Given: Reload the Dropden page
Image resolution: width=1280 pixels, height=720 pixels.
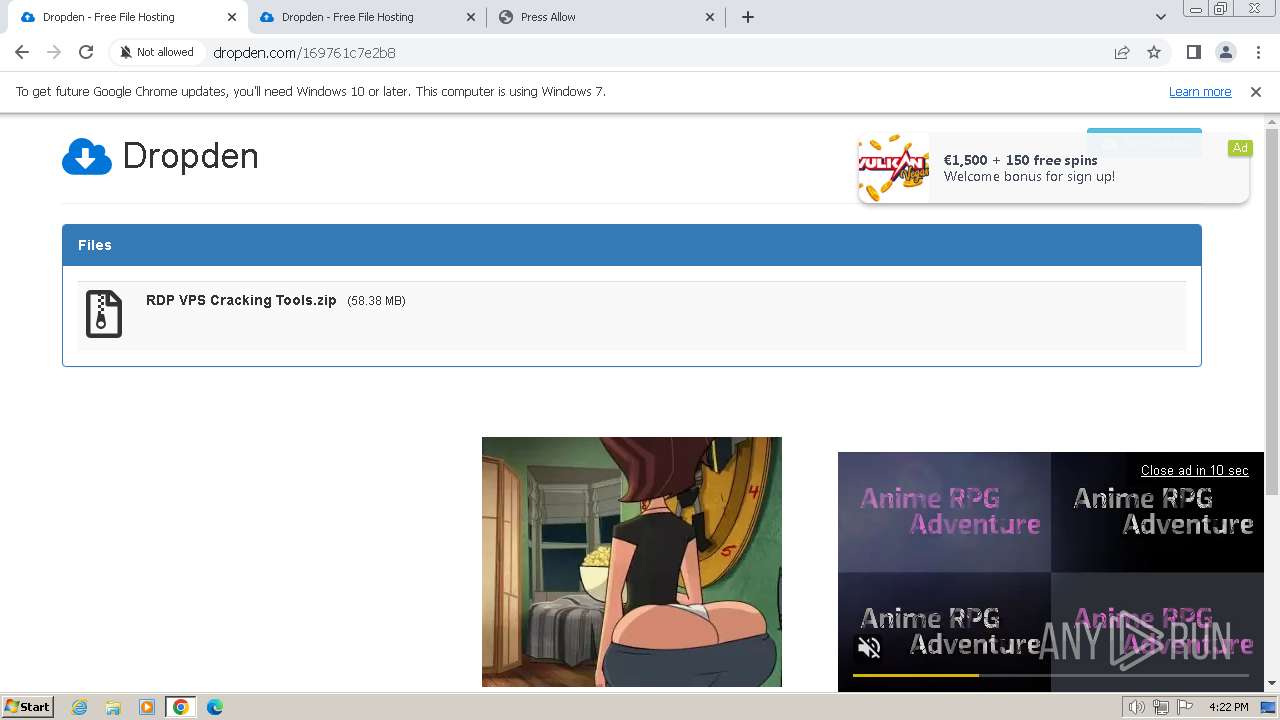Looking at the screenshot, I should tap(86, 52).
